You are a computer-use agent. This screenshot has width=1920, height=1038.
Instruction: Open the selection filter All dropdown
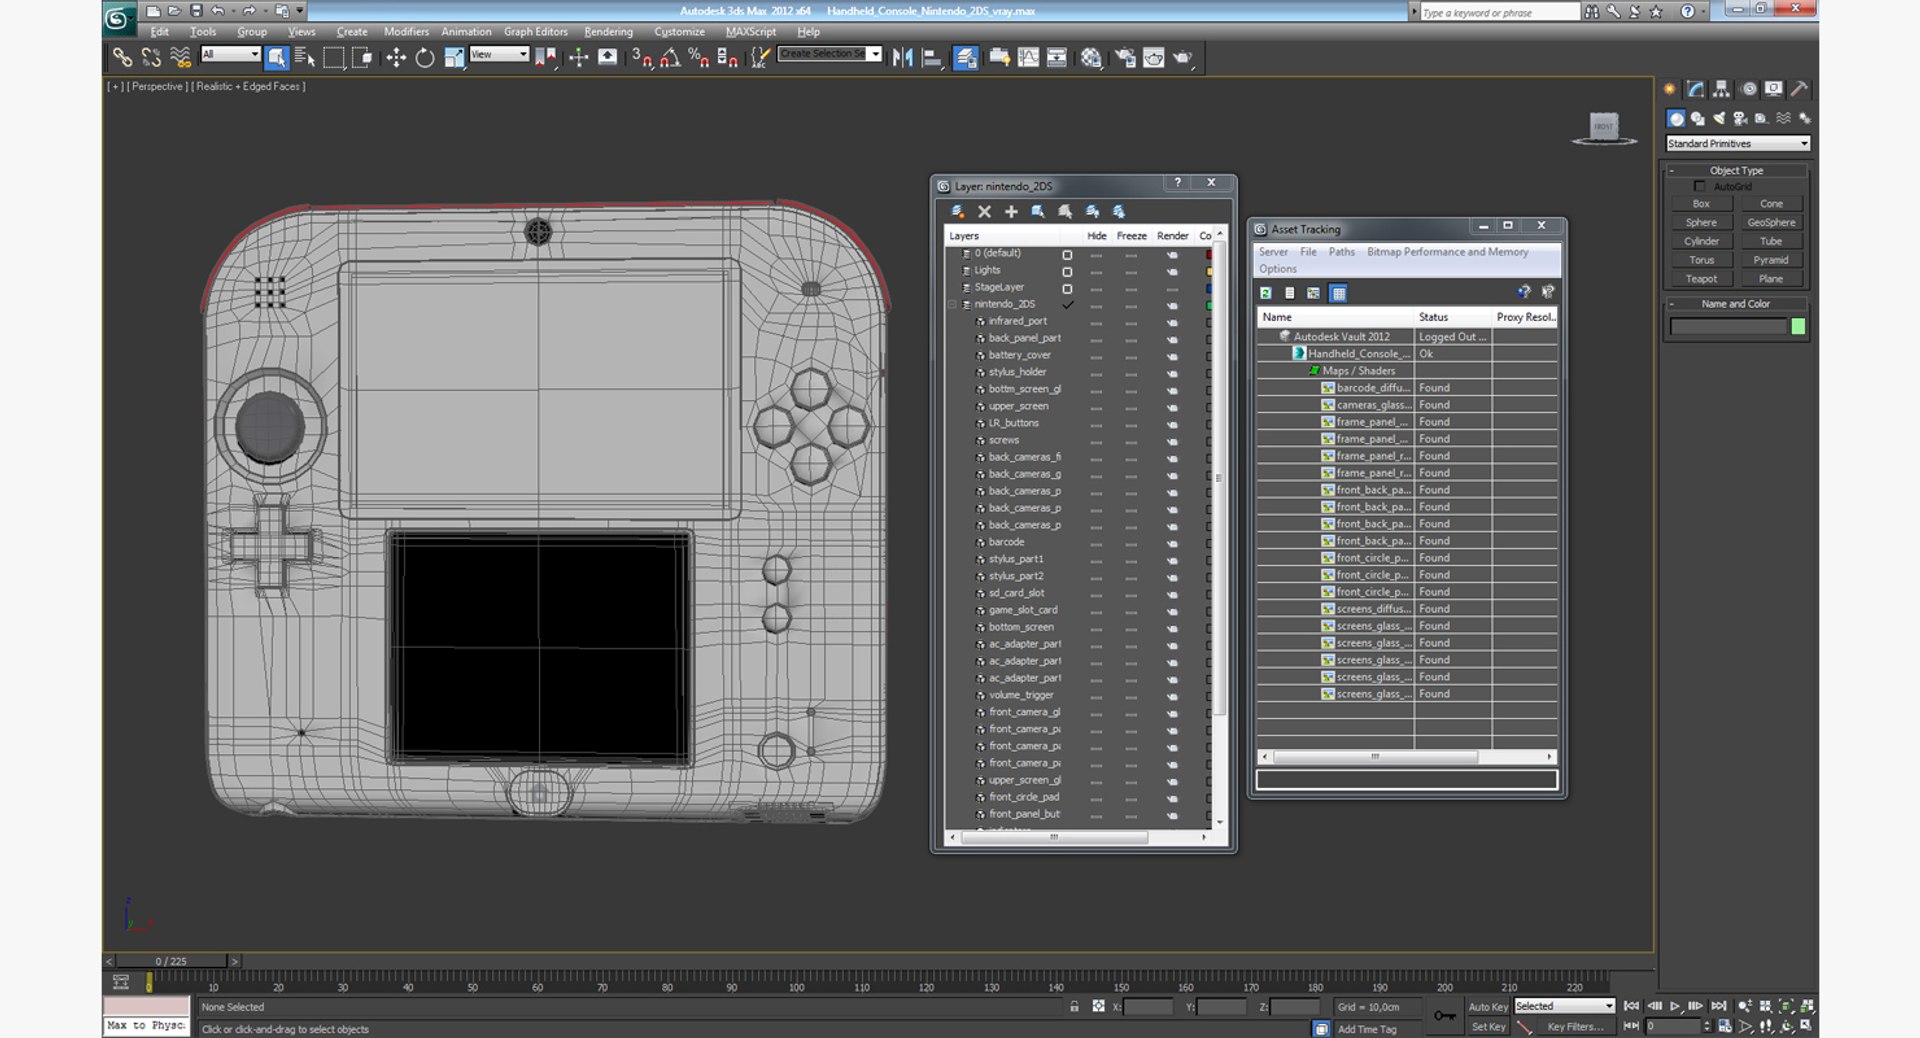230,54
